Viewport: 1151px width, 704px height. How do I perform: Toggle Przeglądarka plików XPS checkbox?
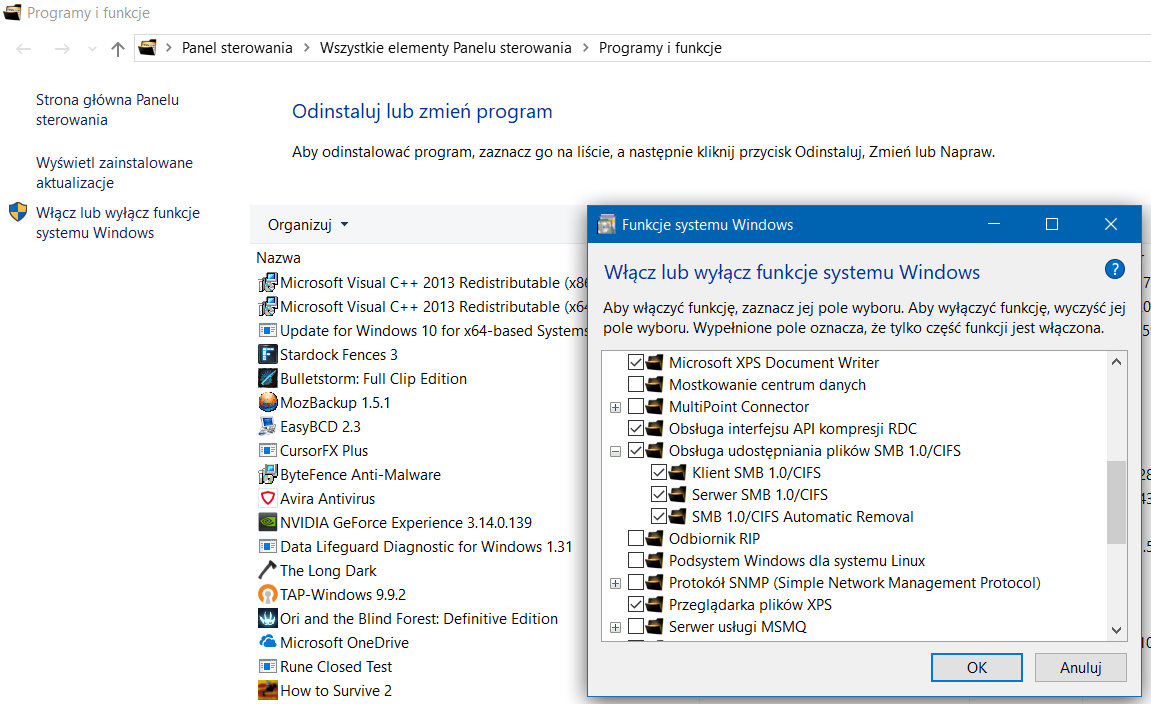(x=636, y=605)
